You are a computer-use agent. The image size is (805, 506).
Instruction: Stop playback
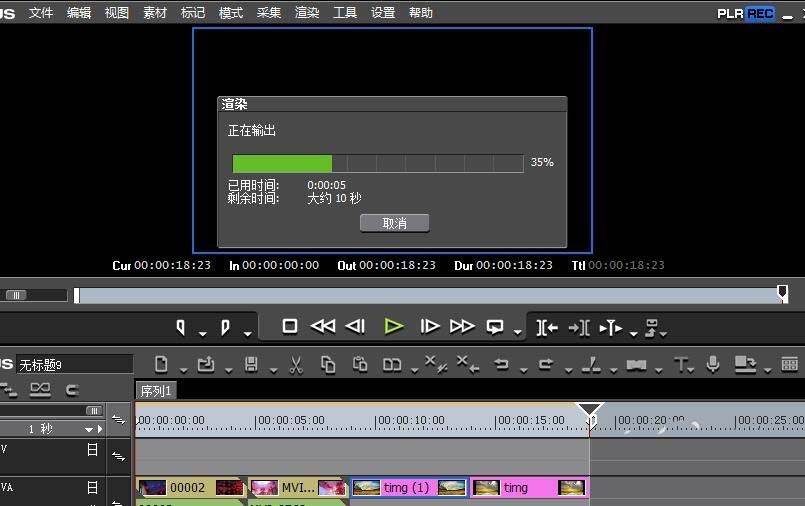tap(290, 326)
